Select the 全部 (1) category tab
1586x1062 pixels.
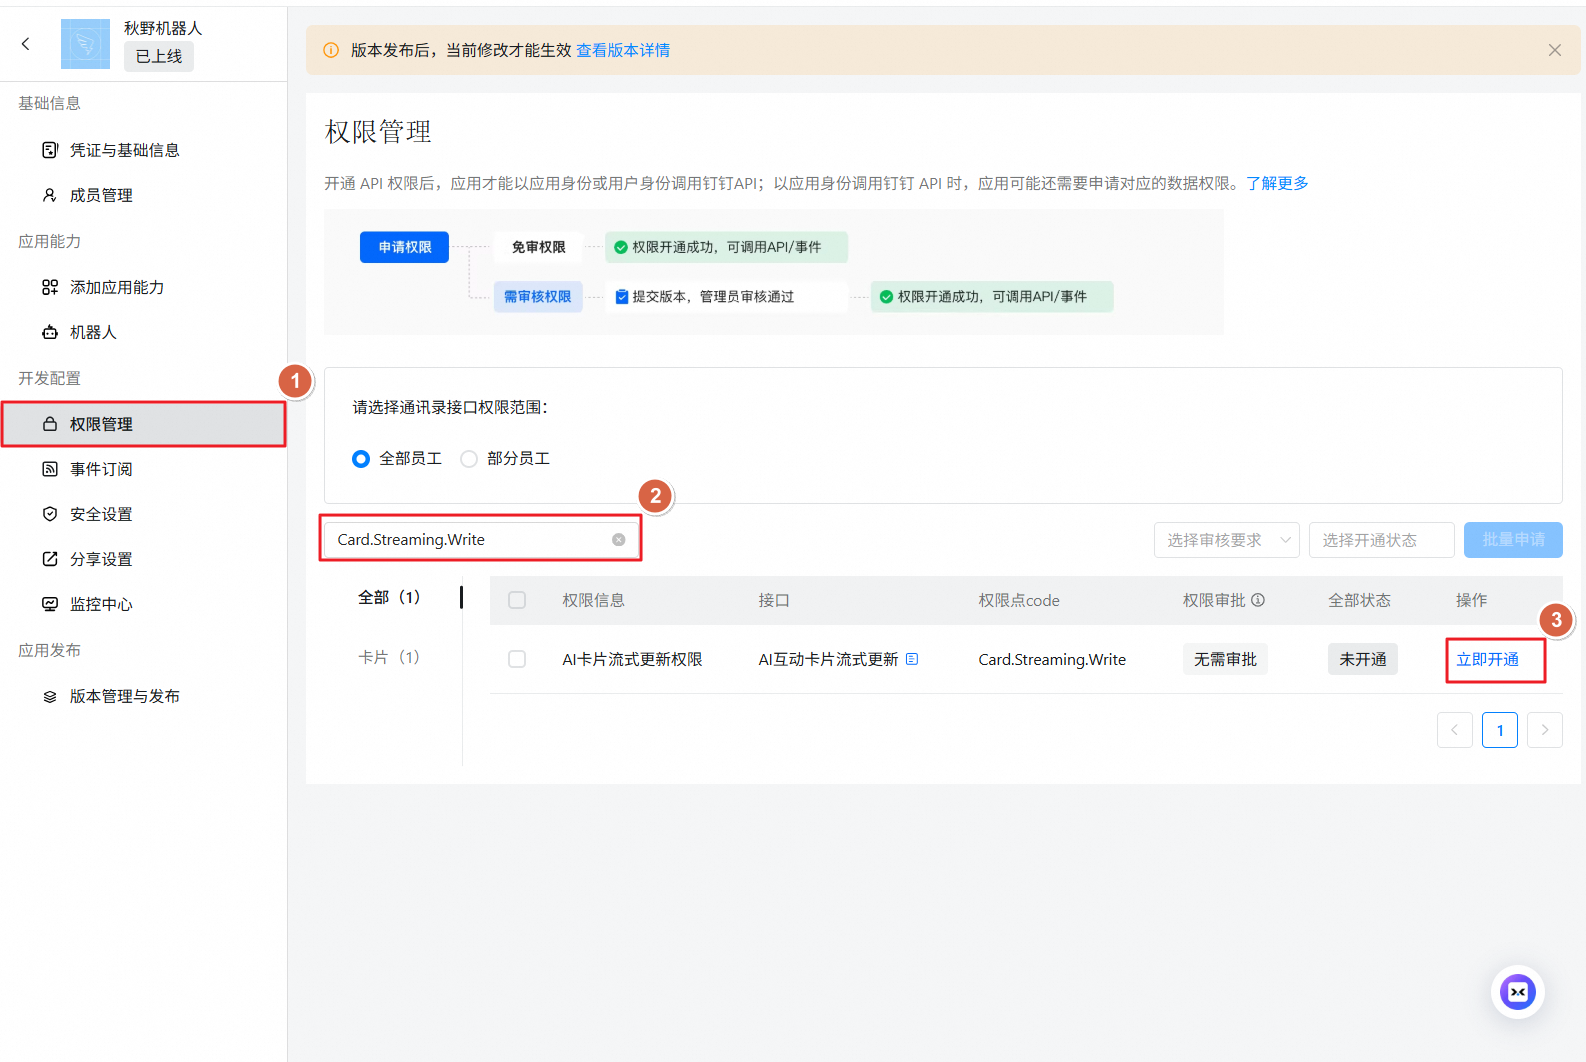[389, 597]
